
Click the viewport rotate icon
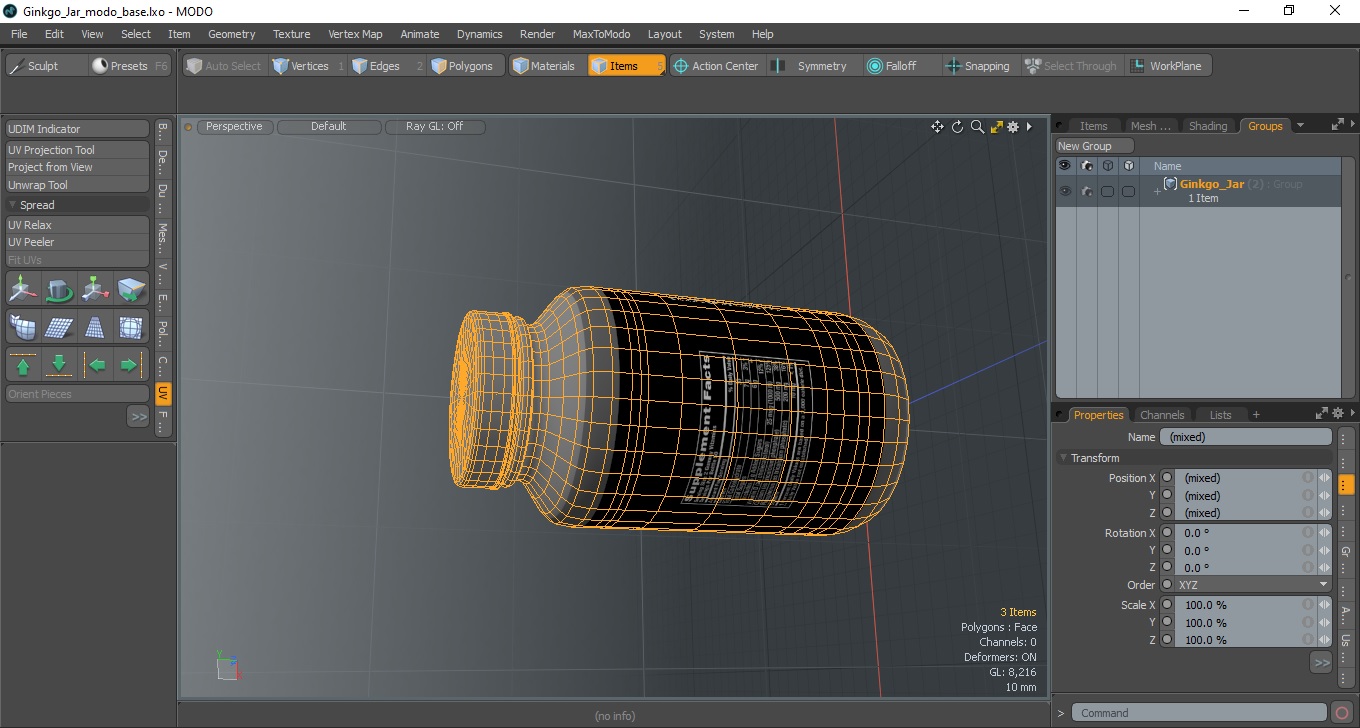pos(957,127)
